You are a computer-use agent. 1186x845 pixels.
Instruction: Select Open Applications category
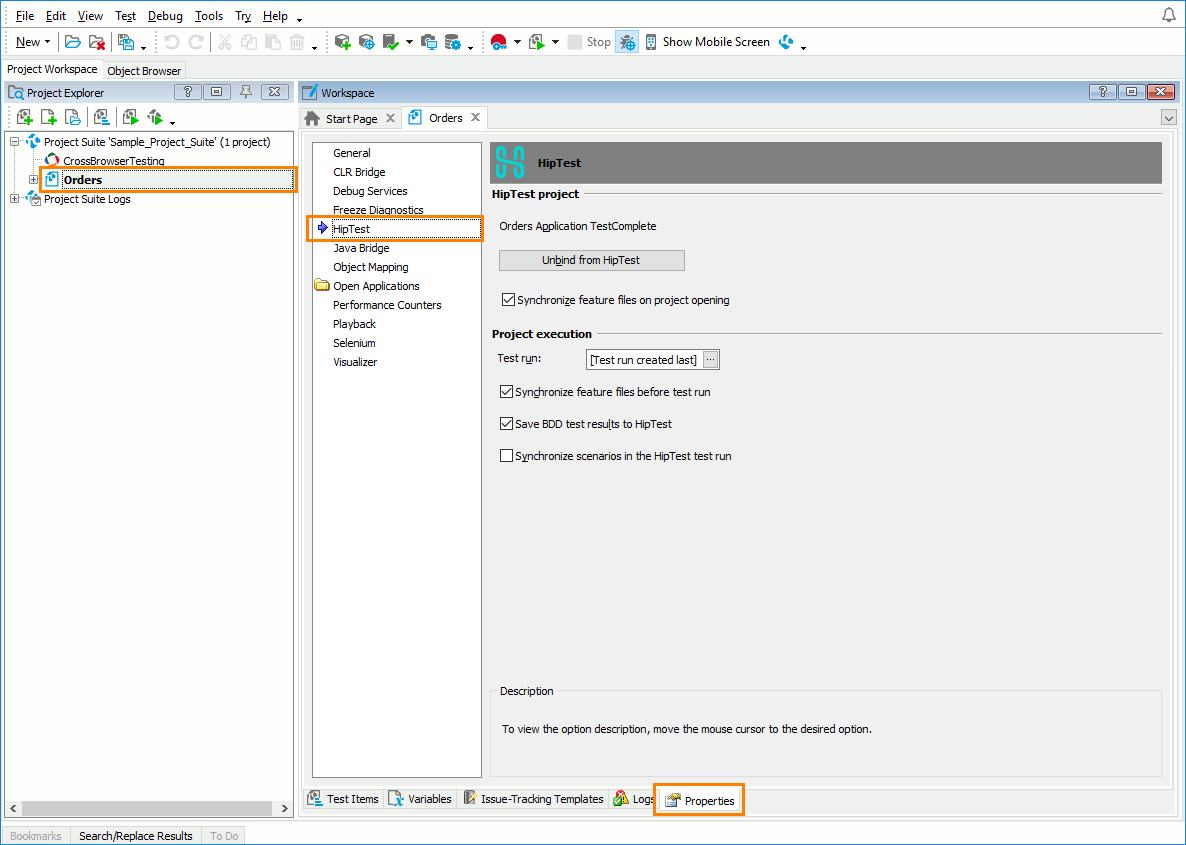pyautogui.click(x=376, y=286)
